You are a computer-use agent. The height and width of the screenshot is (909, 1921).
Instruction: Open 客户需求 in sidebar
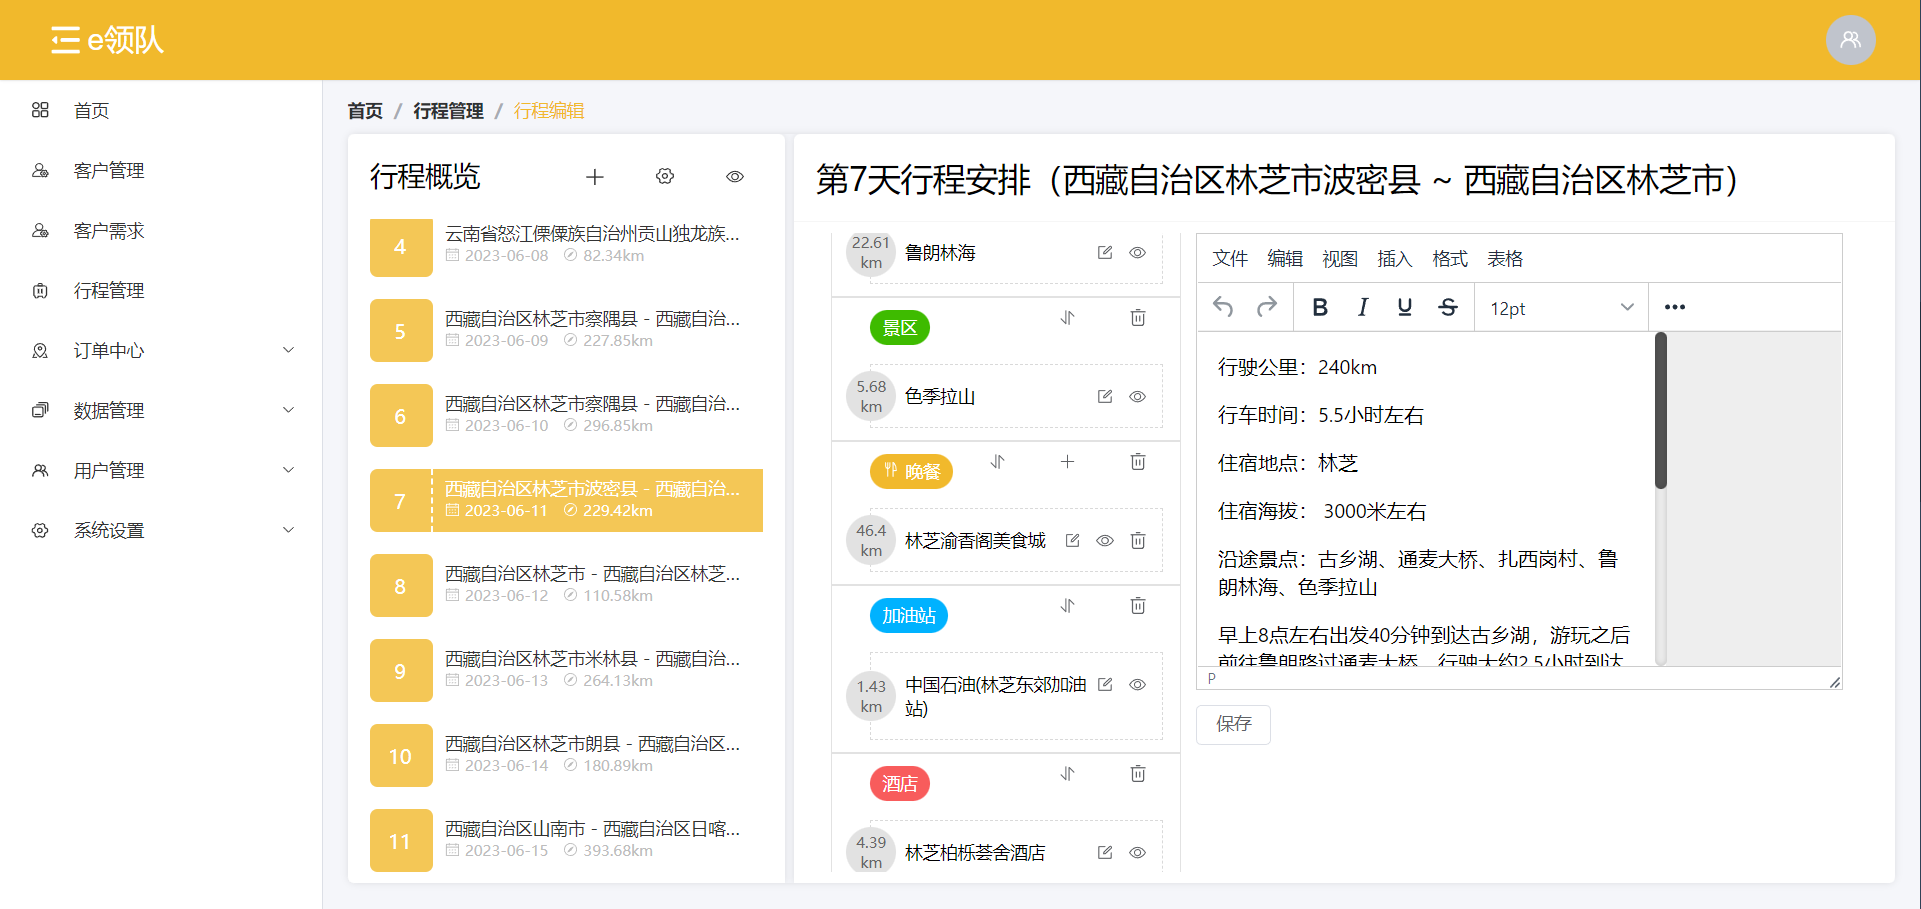161,231
